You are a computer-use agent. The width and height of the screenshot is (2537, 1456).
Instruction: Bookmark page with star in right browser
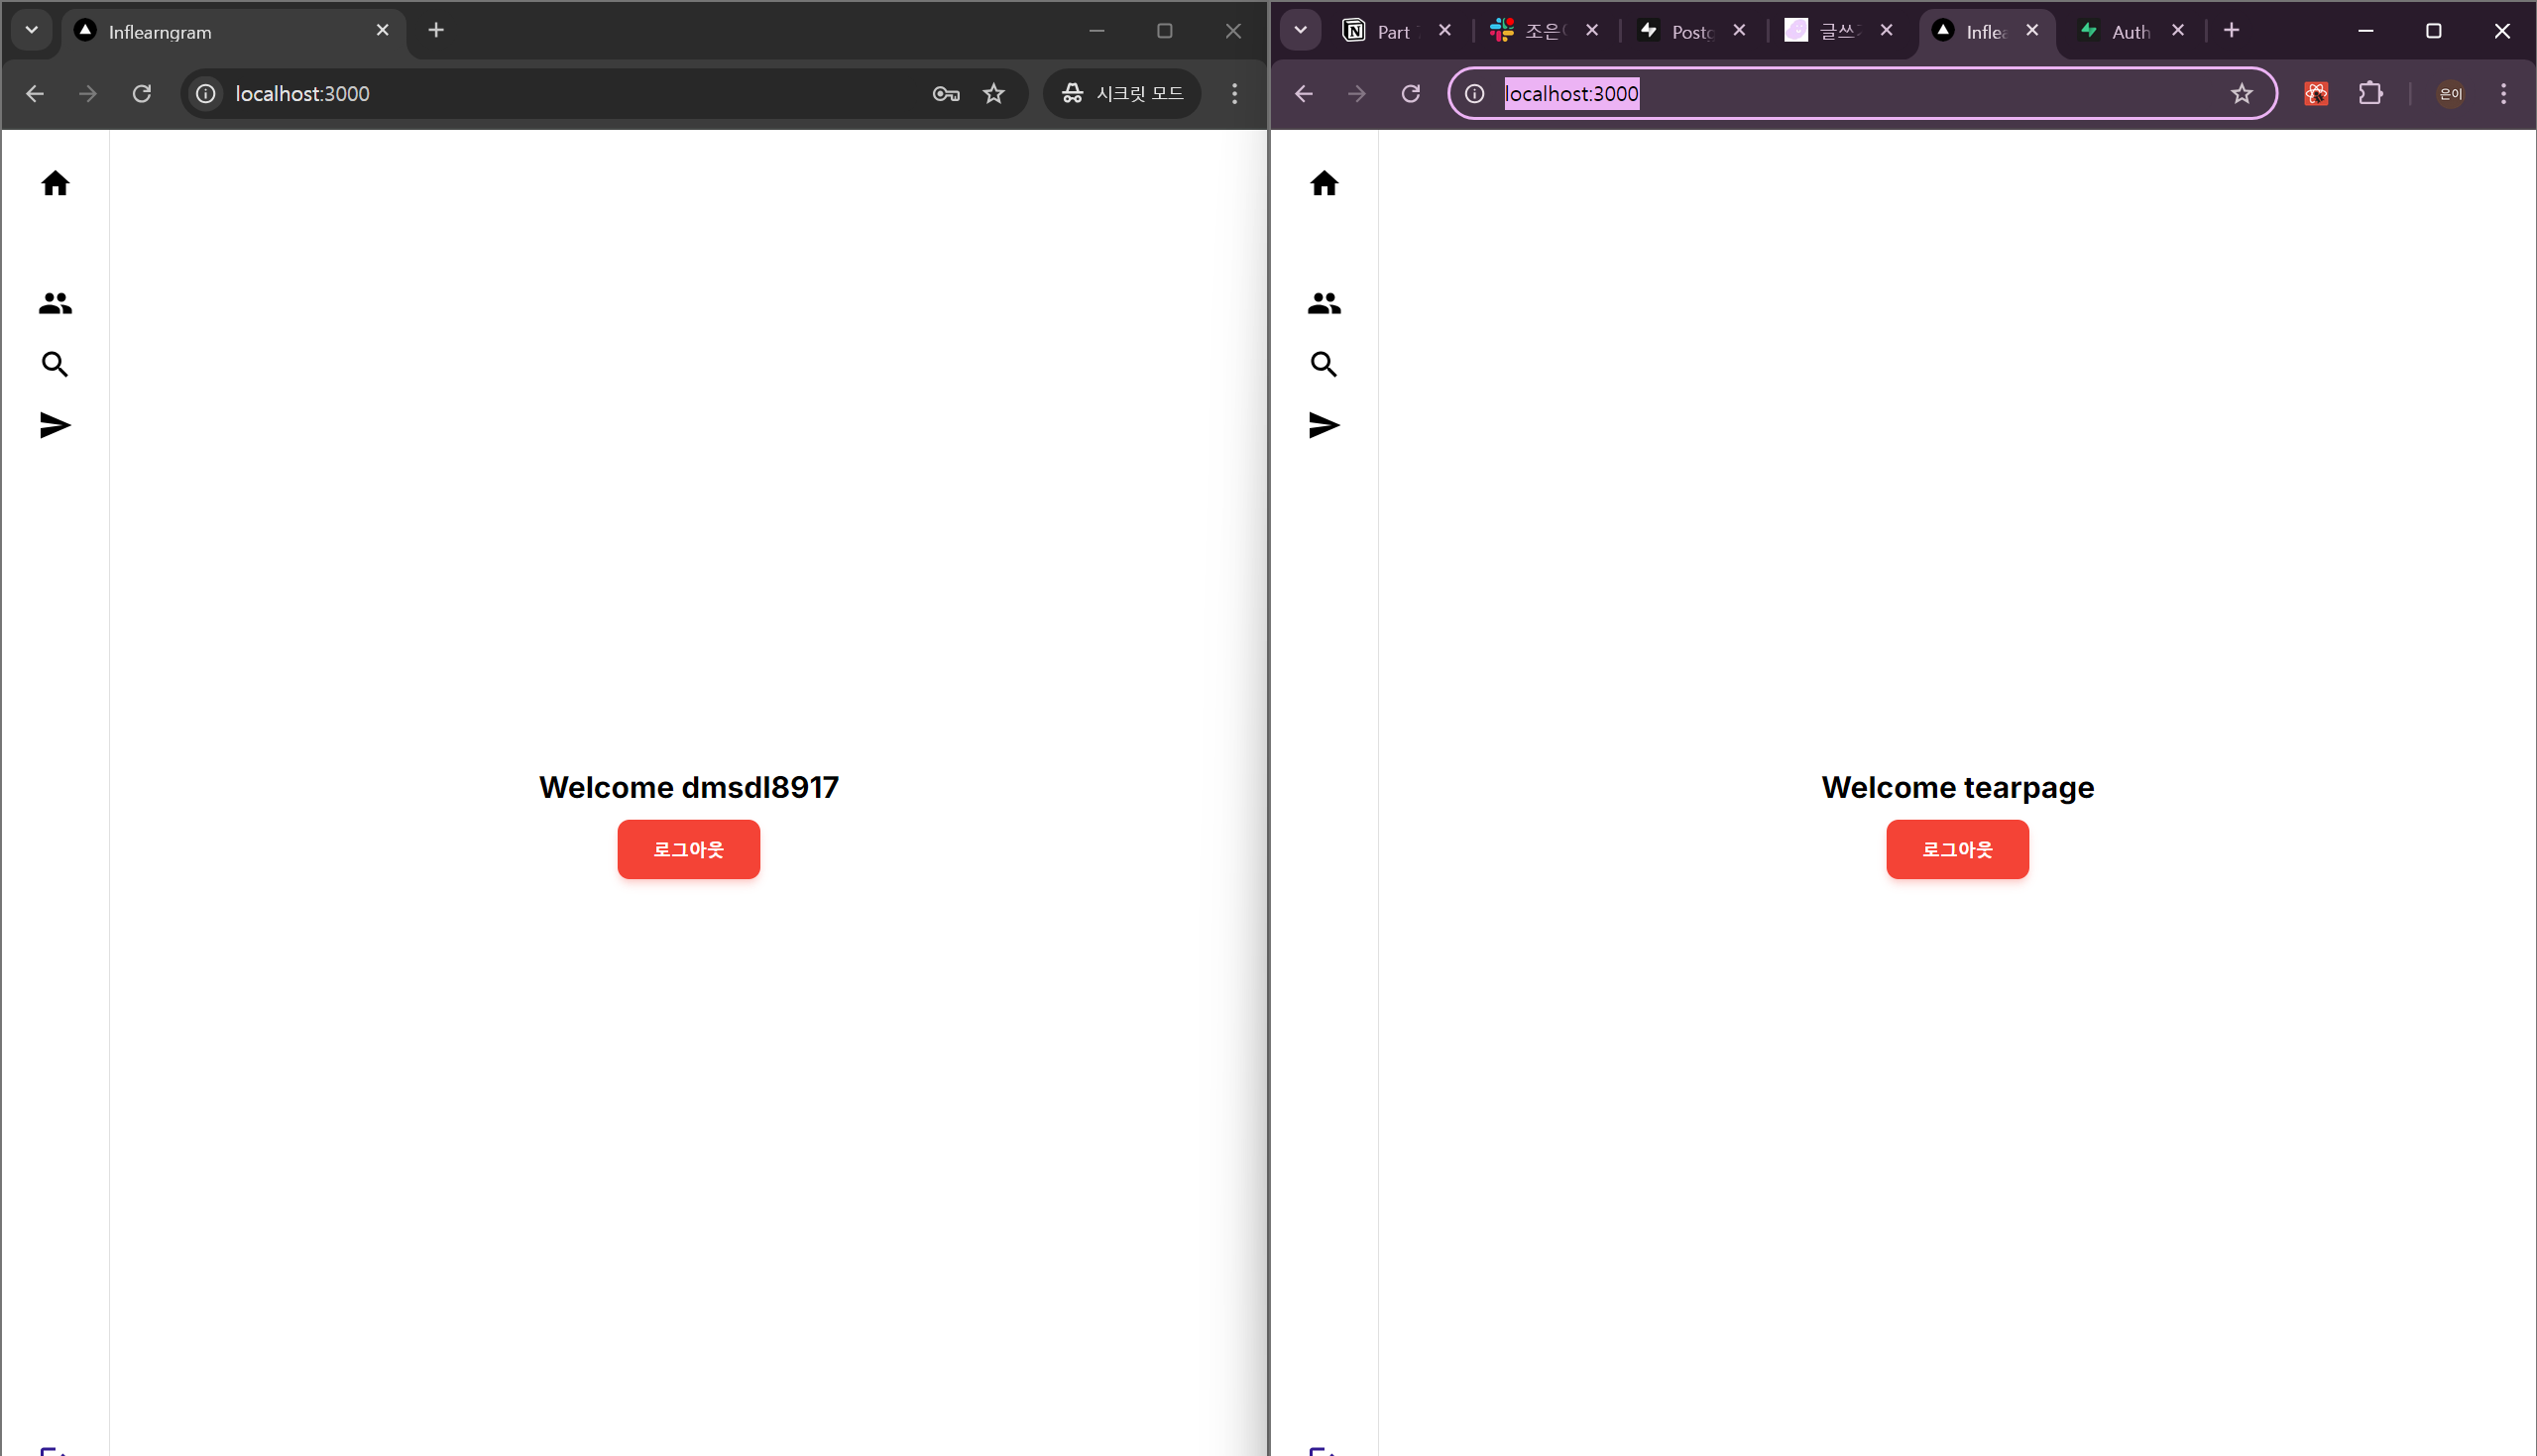click(x=2241, y=94)
